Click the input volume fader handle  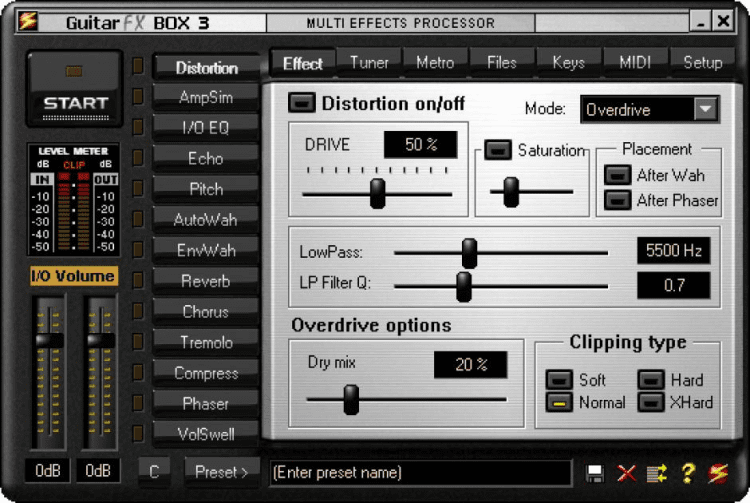click(49, 340)
